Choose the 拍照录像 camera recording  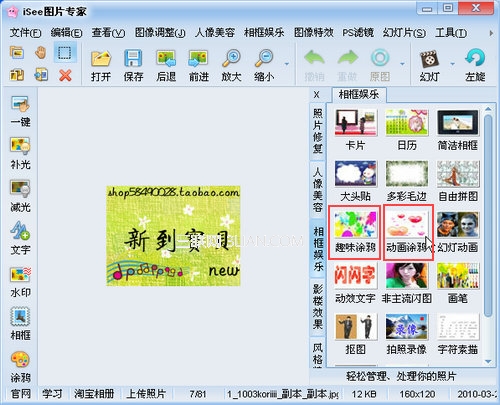[x=407, y=334]
